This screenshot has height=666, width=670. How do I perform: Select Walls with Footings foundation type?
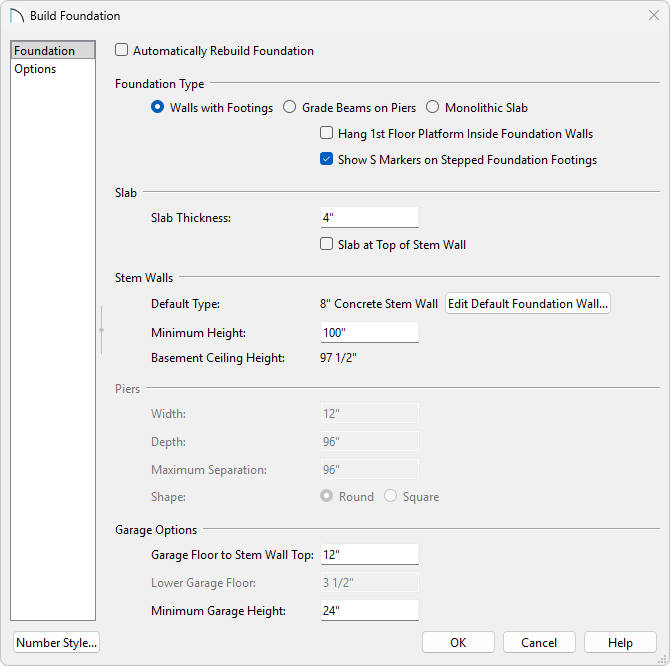[x=157, y=107]
